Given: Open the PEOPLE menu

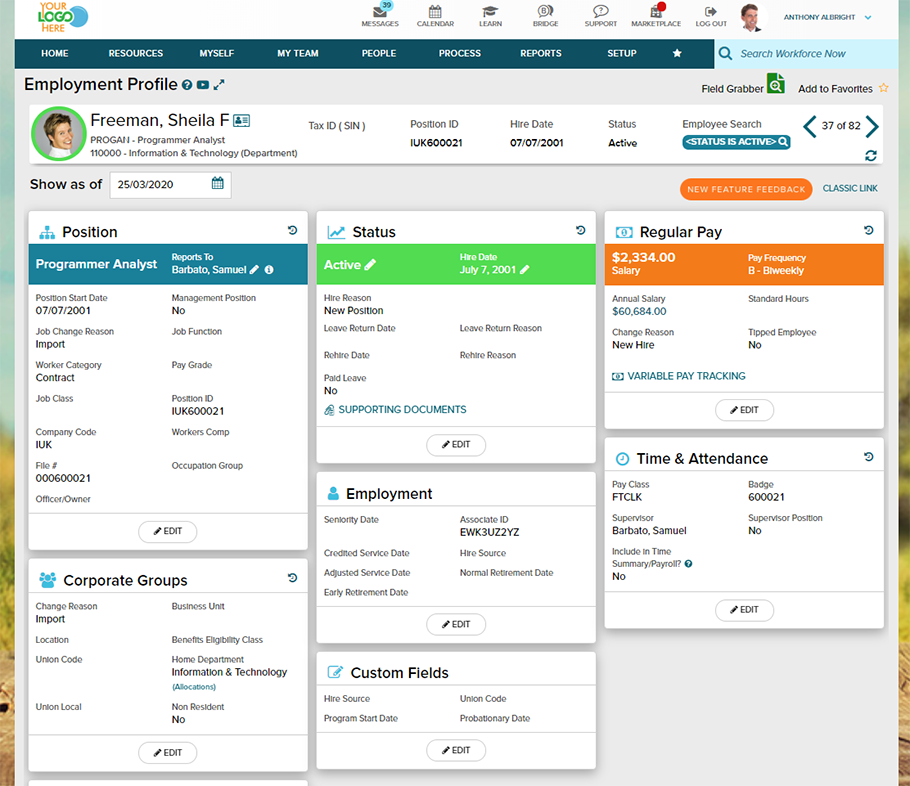Looking at the screenshot, I should tap(379, 53).
